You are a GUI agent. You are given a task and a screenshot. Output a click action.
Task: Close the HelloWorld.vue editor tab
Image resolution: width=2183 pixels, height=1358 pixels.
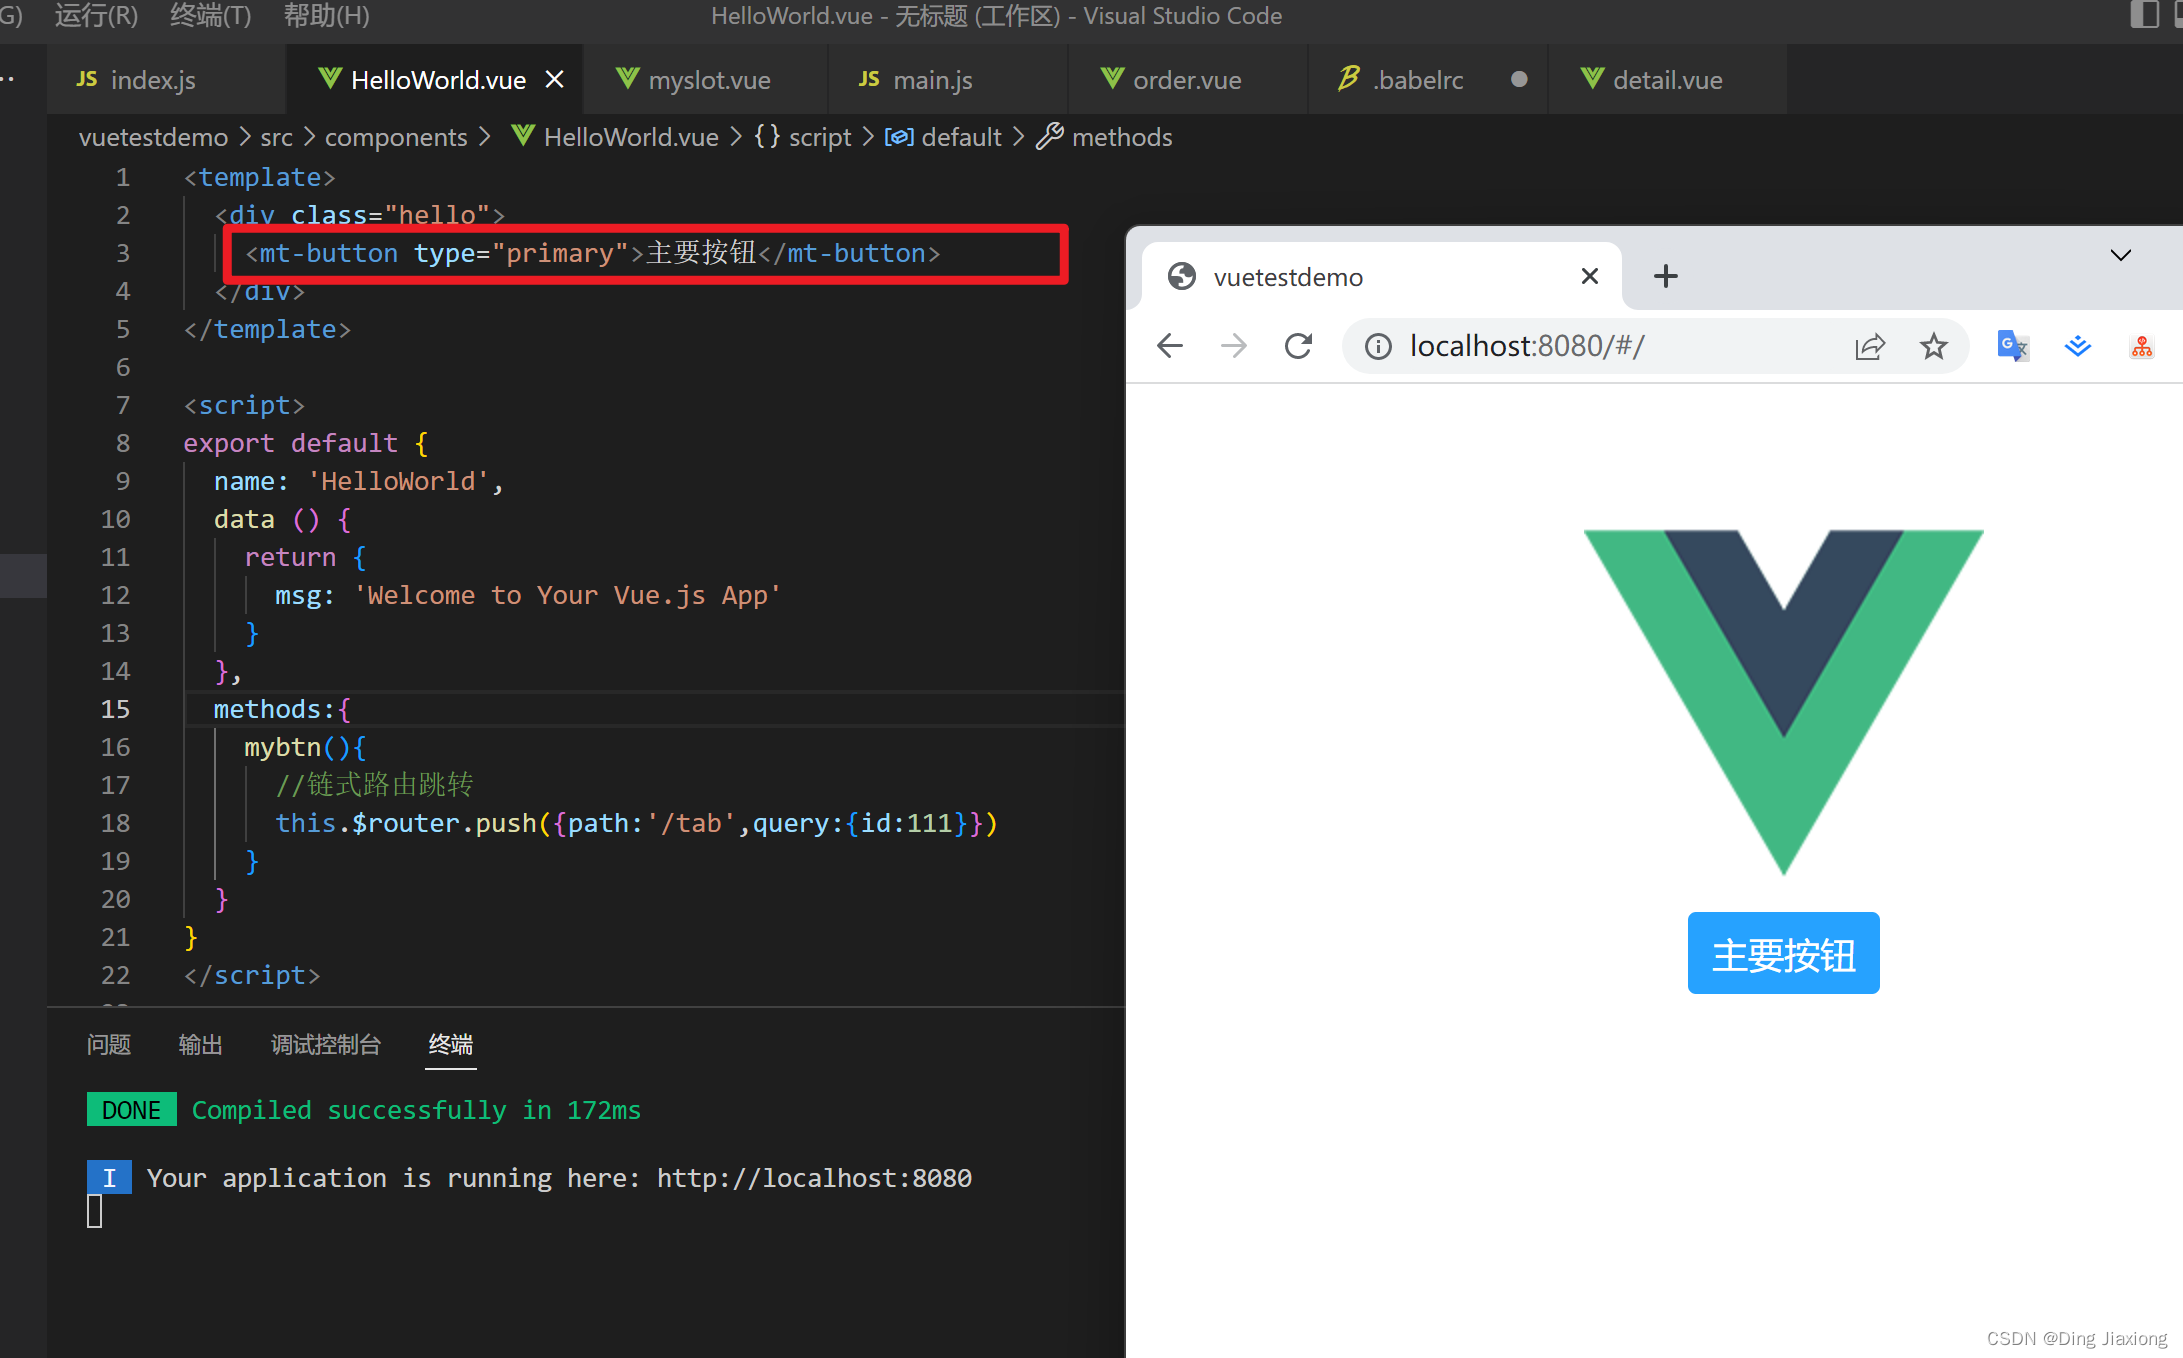pos(555,79)
